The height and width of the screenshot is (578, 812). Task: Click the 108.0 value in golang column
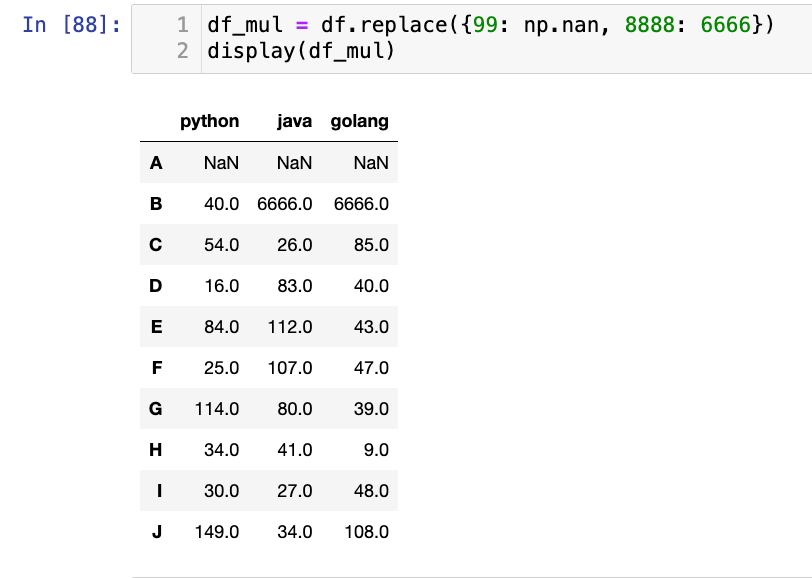366,531
